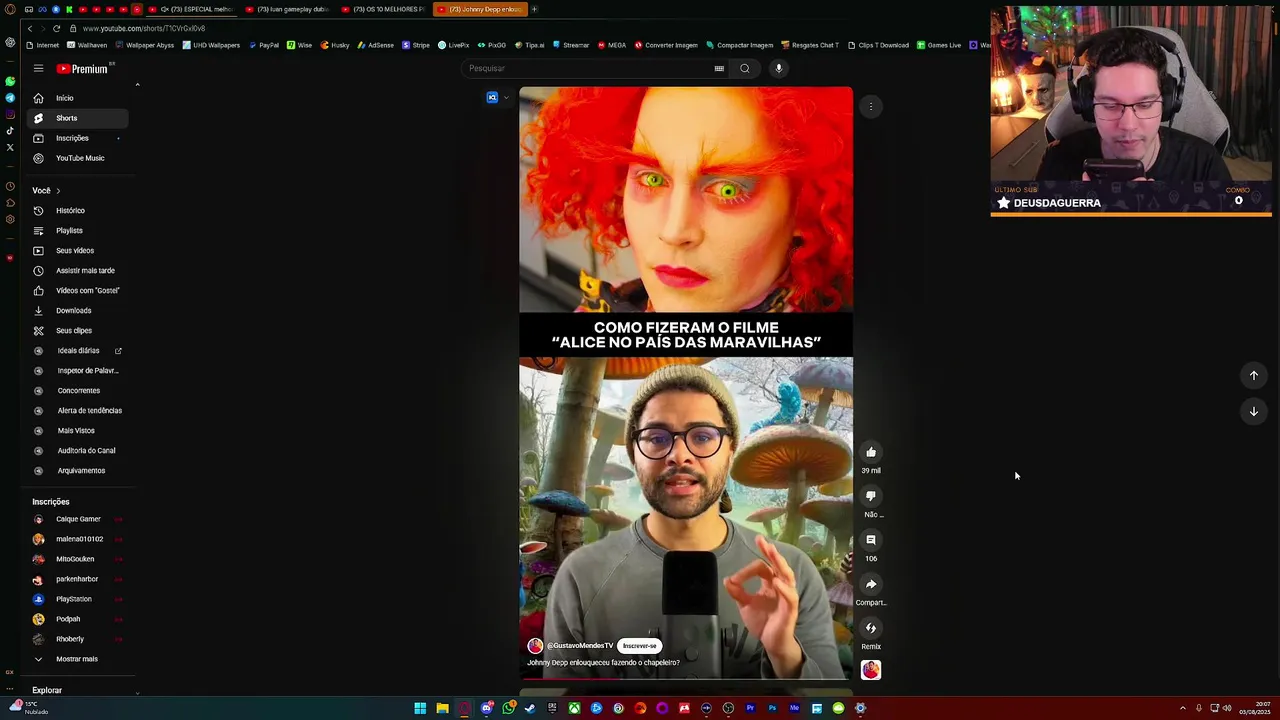1280x720 pixels.
Task: Click the YouTube Premium logo
Action: [x=82, y=69]
